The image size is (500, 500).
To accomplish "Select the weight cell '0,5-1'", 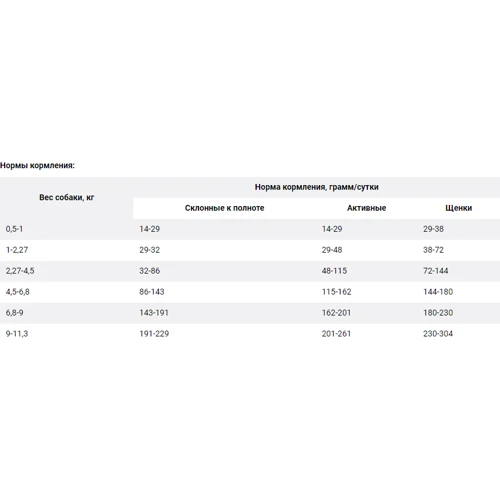I will tap(14, 229).
